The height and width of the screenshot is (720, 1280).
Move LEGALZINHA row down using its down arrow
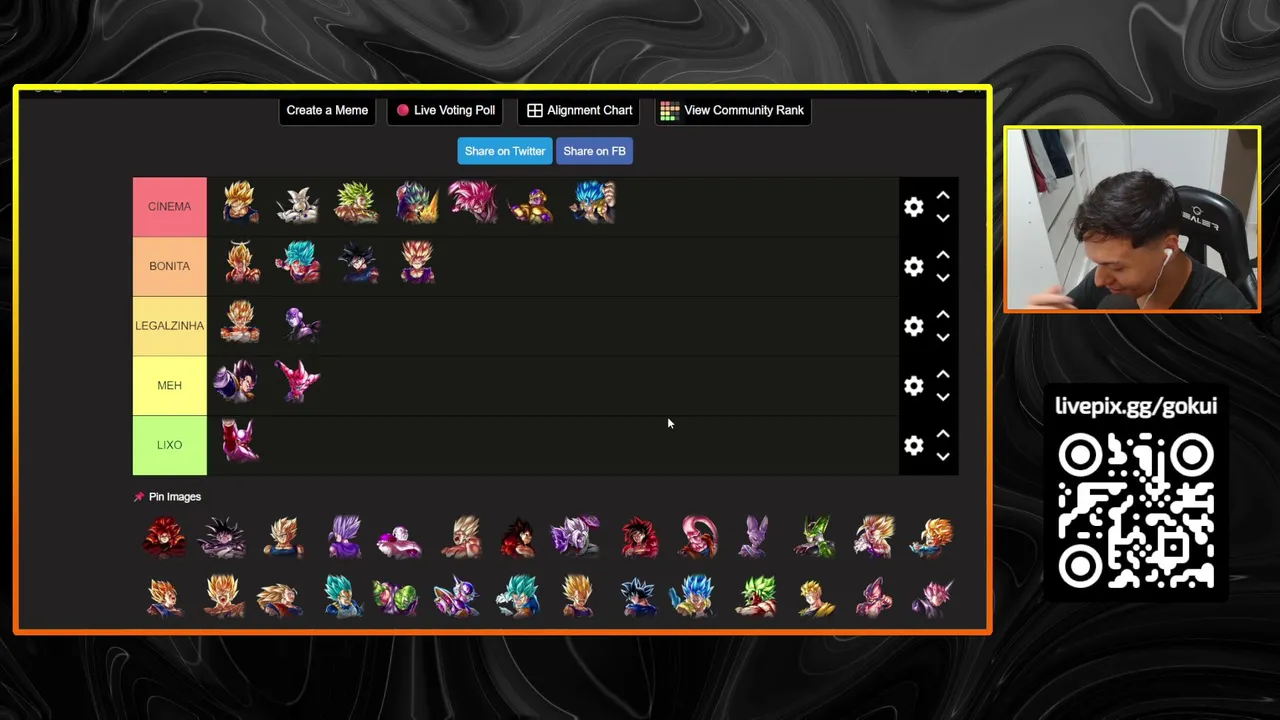tap(943, 337)
